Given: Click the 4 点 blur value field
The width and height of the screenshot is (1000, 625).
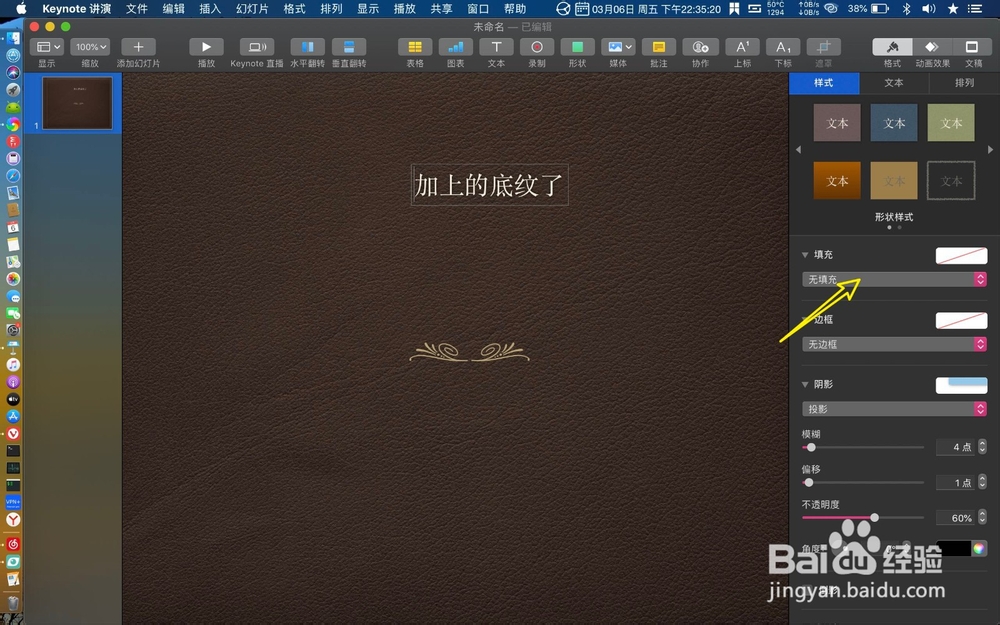Looking at the screenshot, I should click(955, 447).
